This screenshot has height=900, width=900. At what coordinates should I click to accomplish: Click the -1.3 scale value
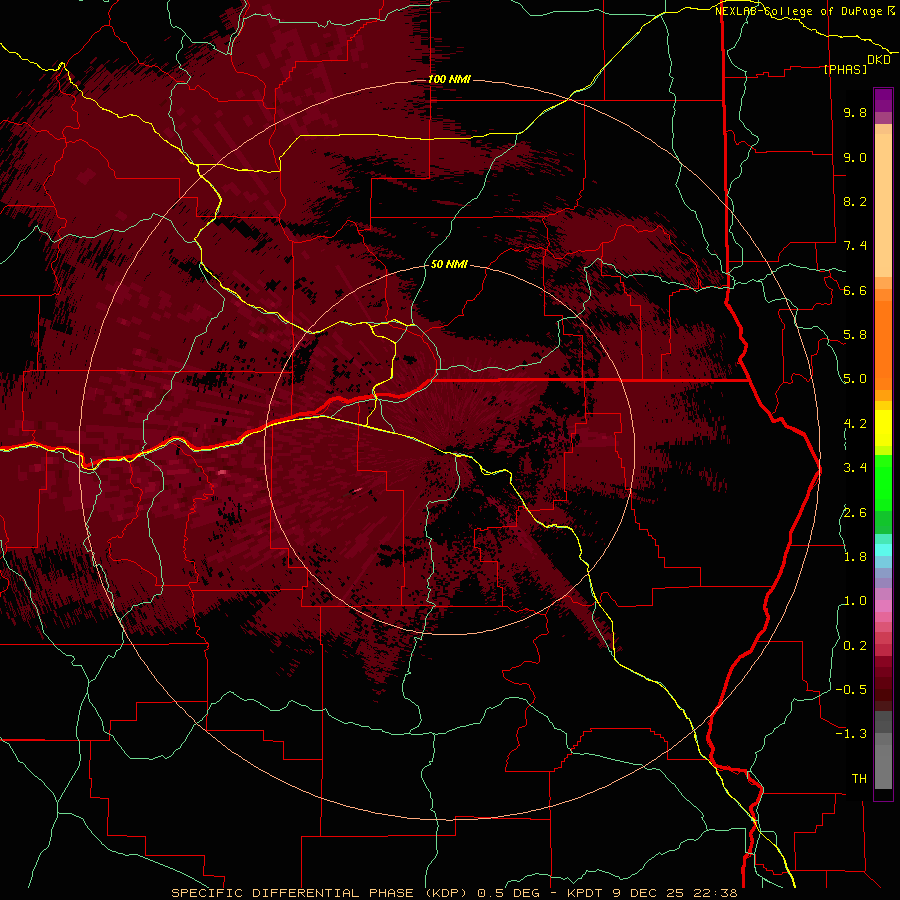(851, 734)
